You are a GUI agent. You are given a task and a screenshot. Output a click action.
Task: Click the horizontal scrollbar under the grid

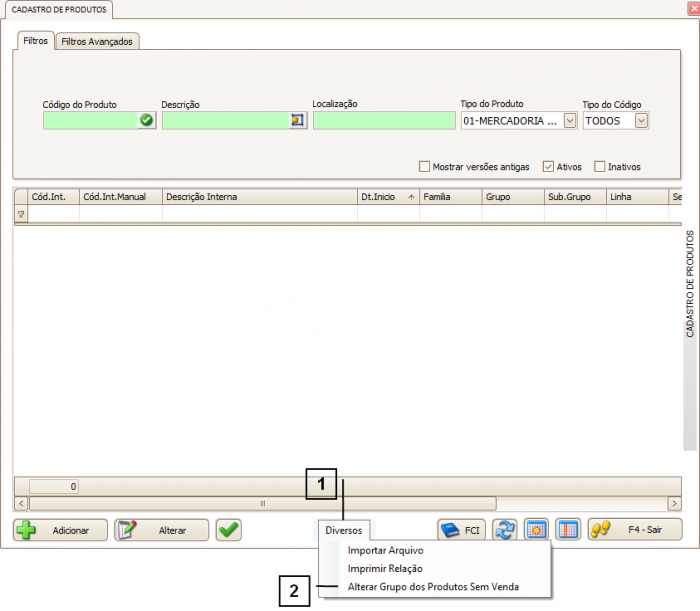pyautogui.click(x=262, y=503)
